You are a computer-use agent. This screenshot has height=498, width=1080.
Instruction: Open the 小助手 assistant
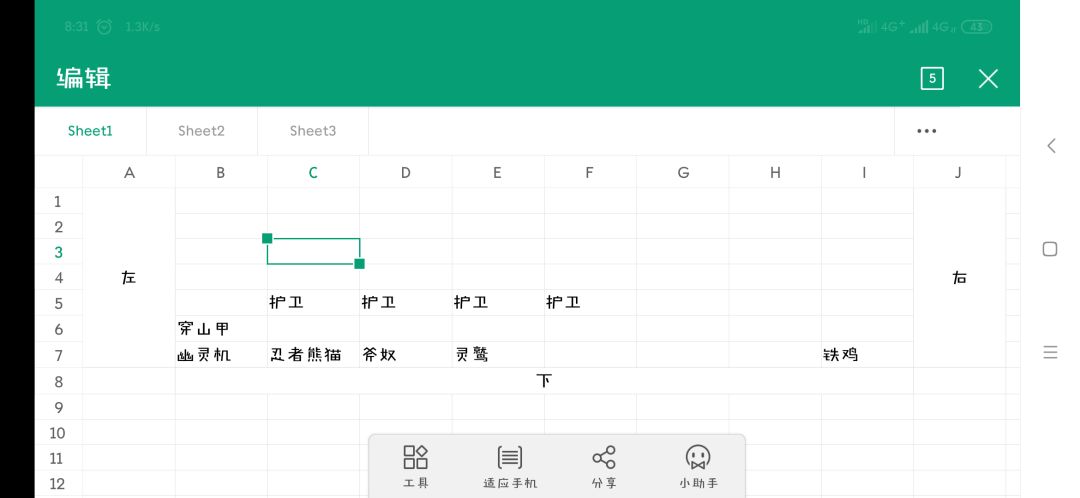point(698,466)
